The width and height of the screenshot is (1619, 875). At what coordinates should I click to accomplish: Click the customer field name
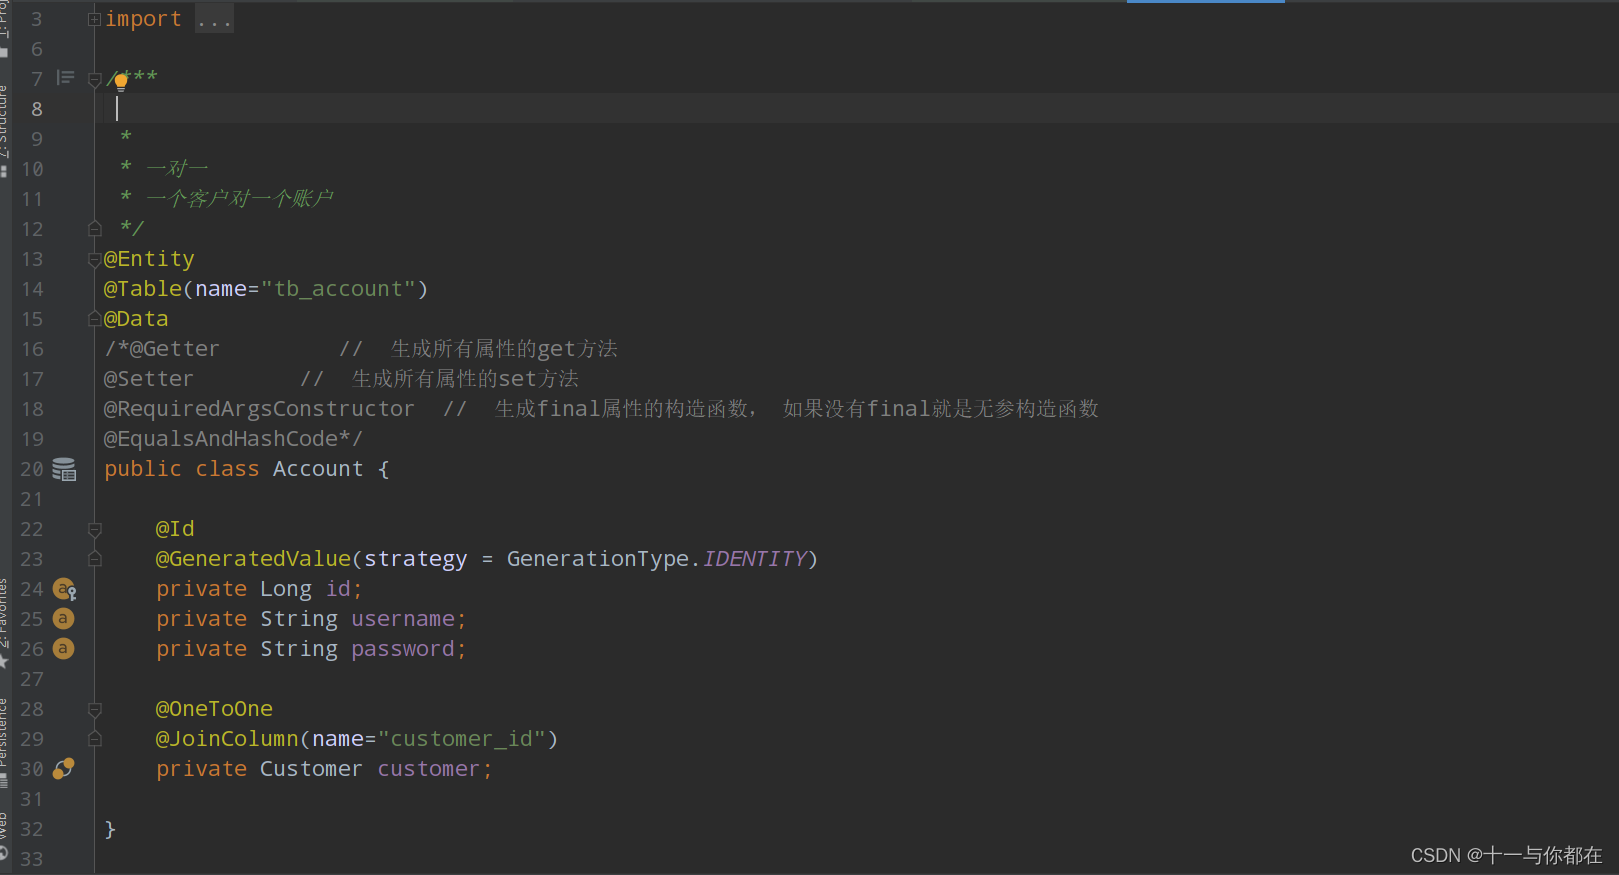429,769
